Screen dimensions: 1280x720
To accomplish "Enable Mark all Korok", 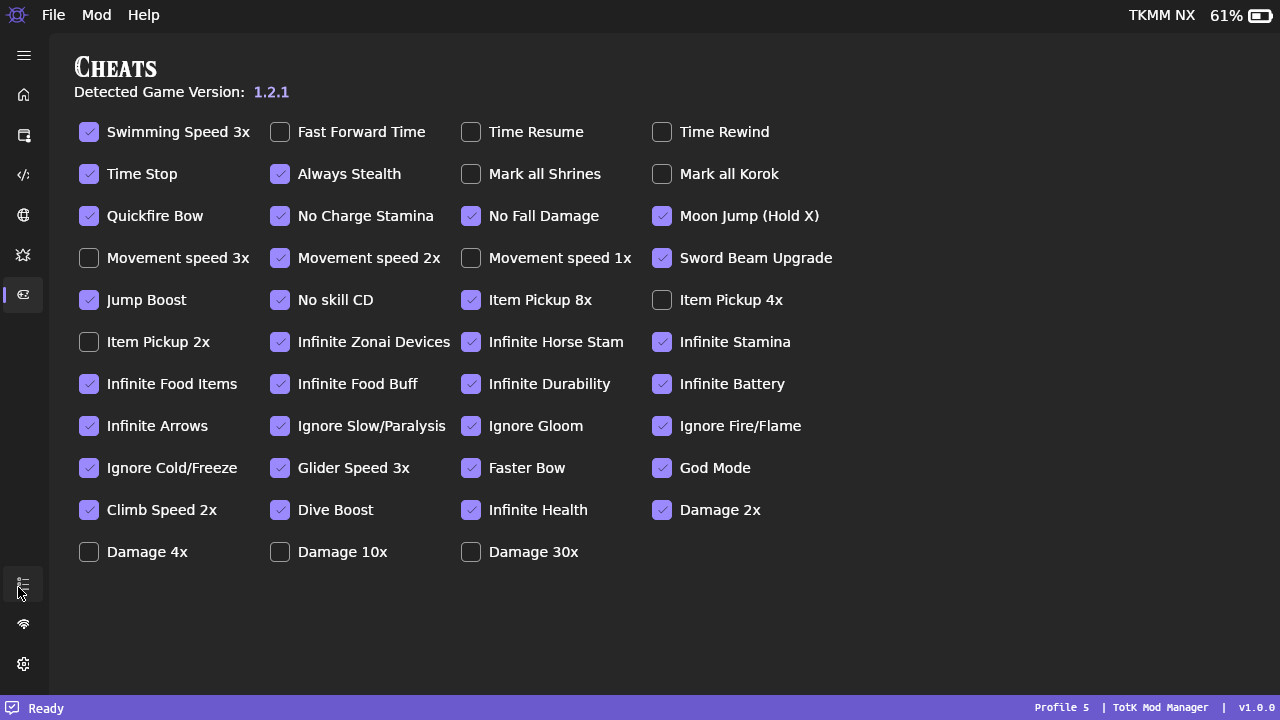I will 661,174.
